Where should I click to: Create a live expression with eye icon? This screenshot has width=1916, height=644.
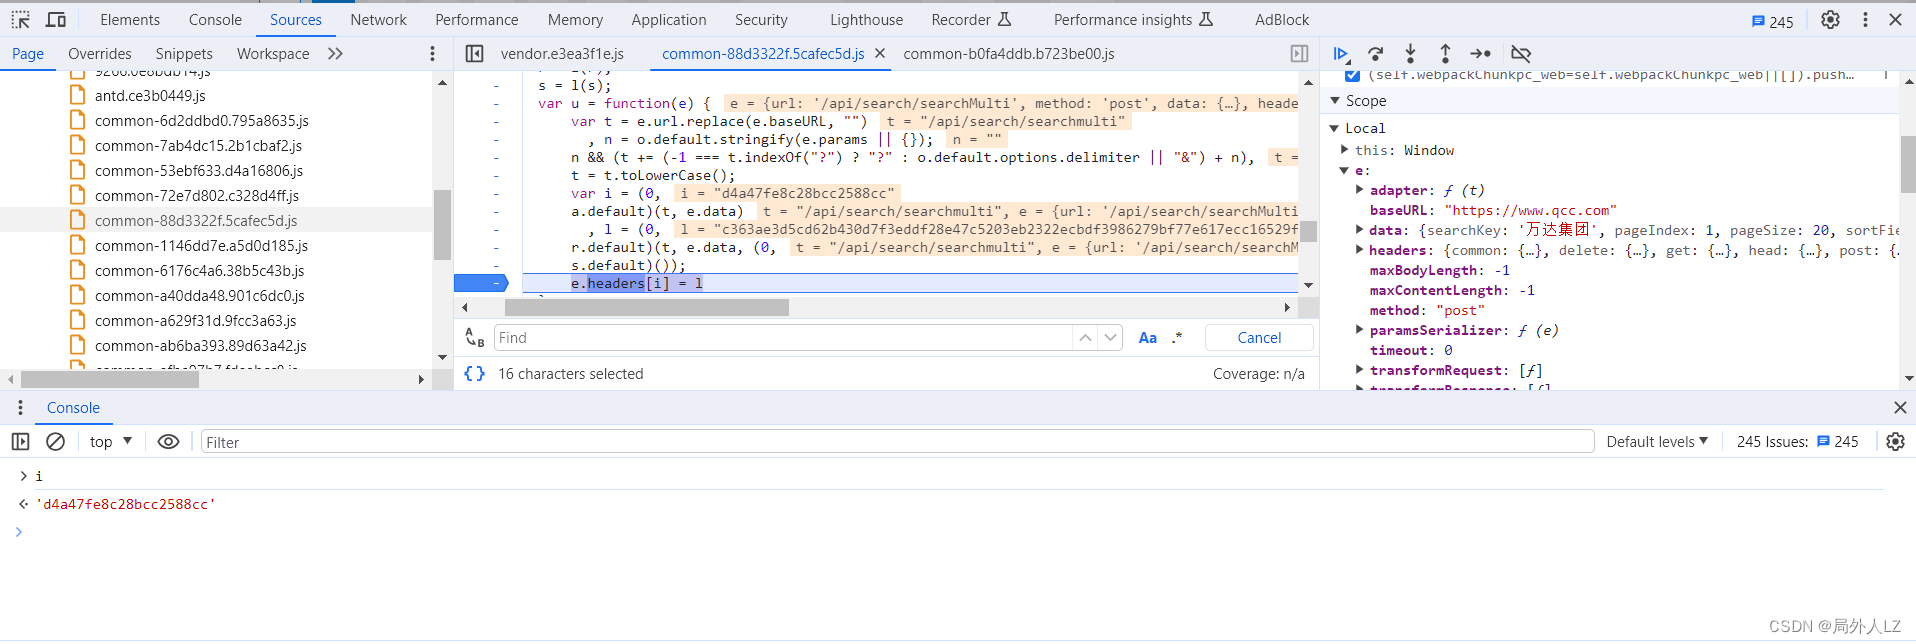(168, 442)
